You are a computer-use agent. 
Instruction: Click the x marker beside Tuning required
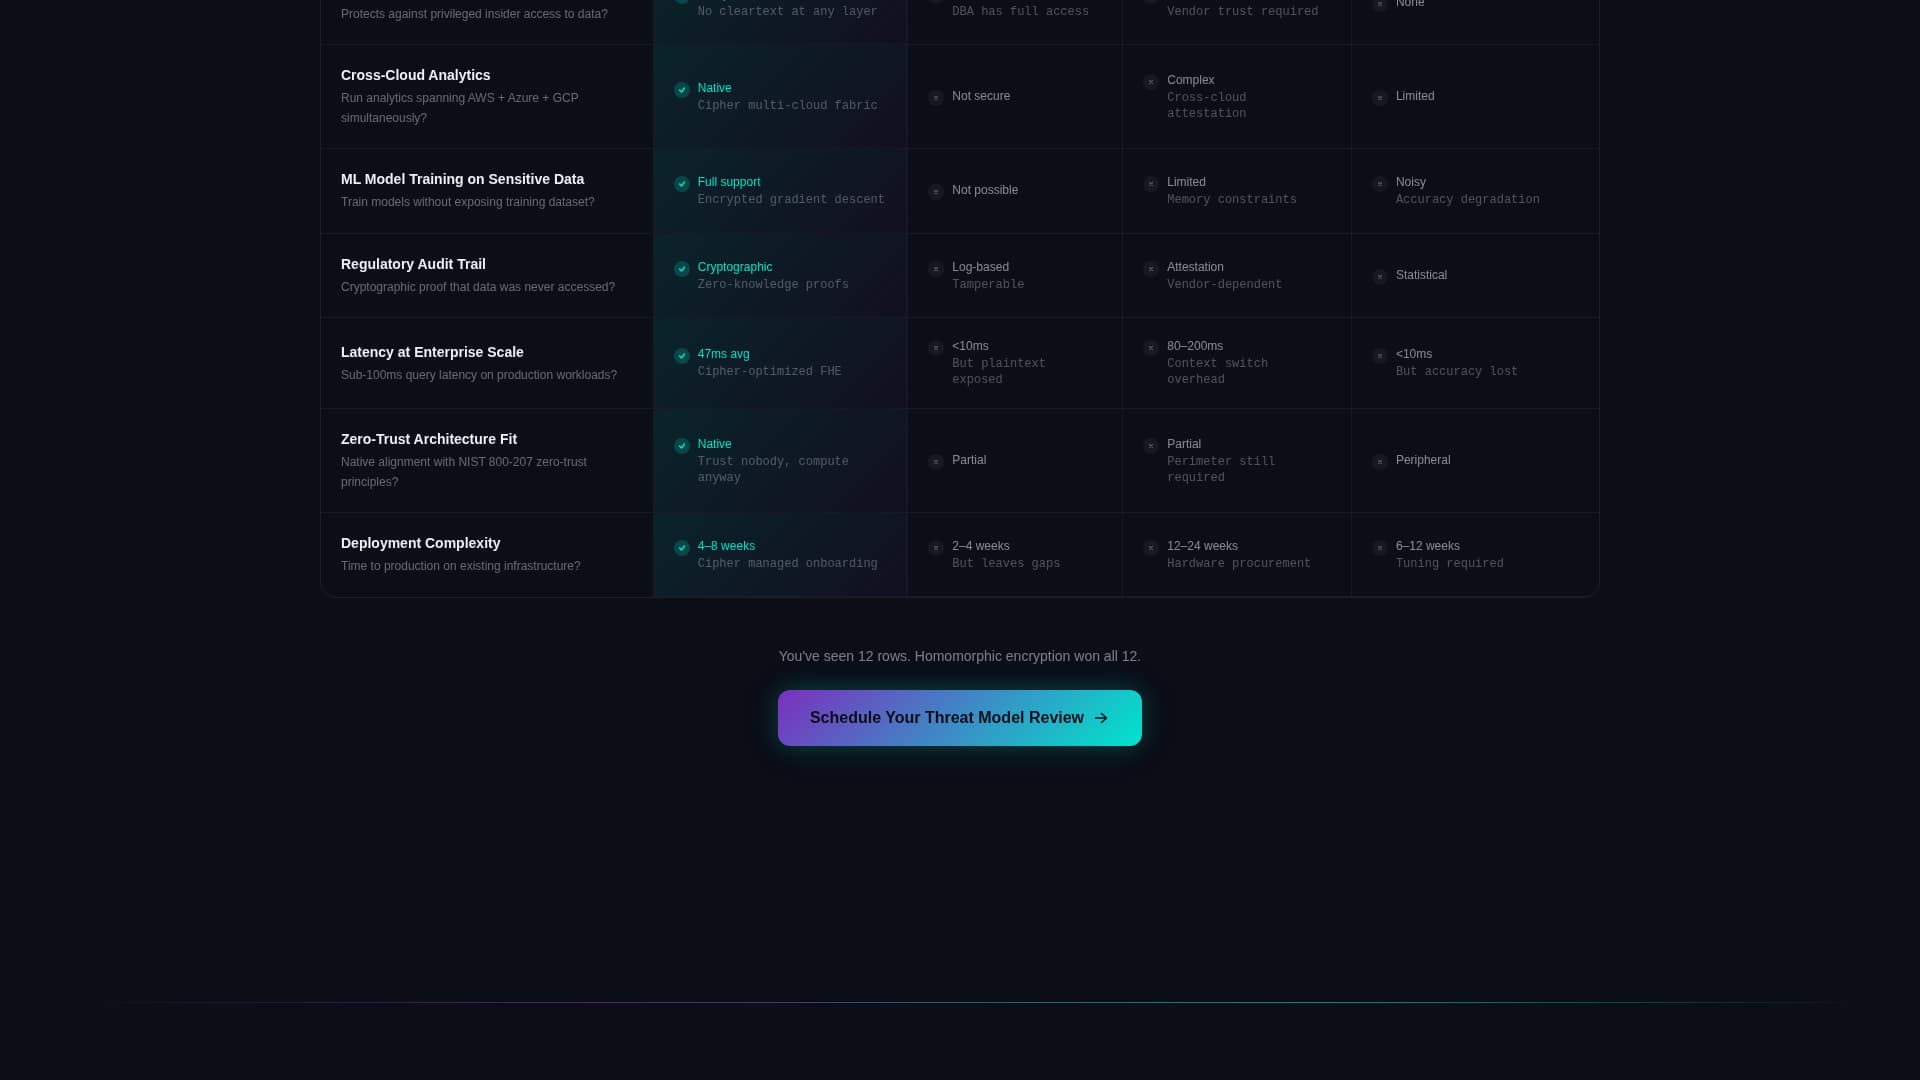point(1379,548)
